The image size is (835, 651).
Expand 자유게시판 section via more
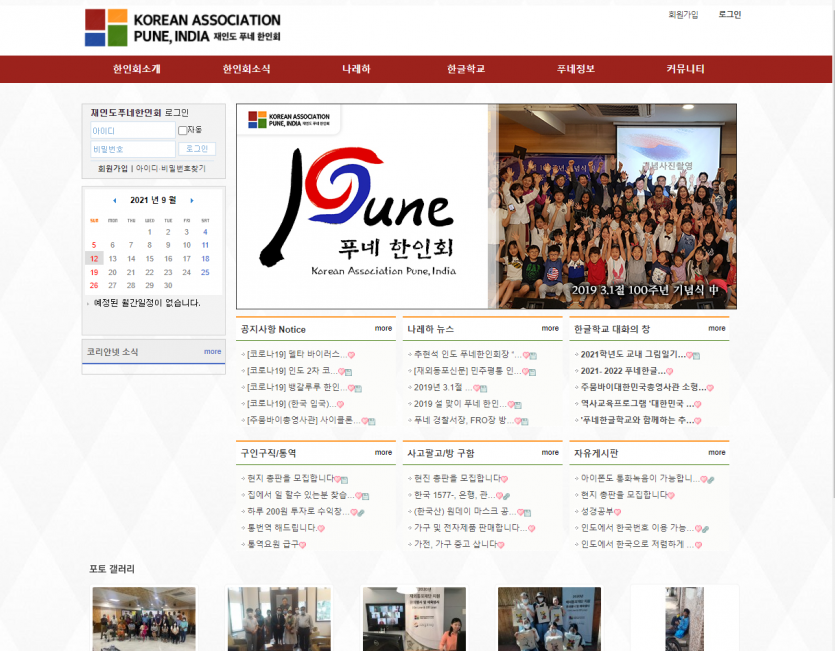pyautogui.click(x=717, y=452)
